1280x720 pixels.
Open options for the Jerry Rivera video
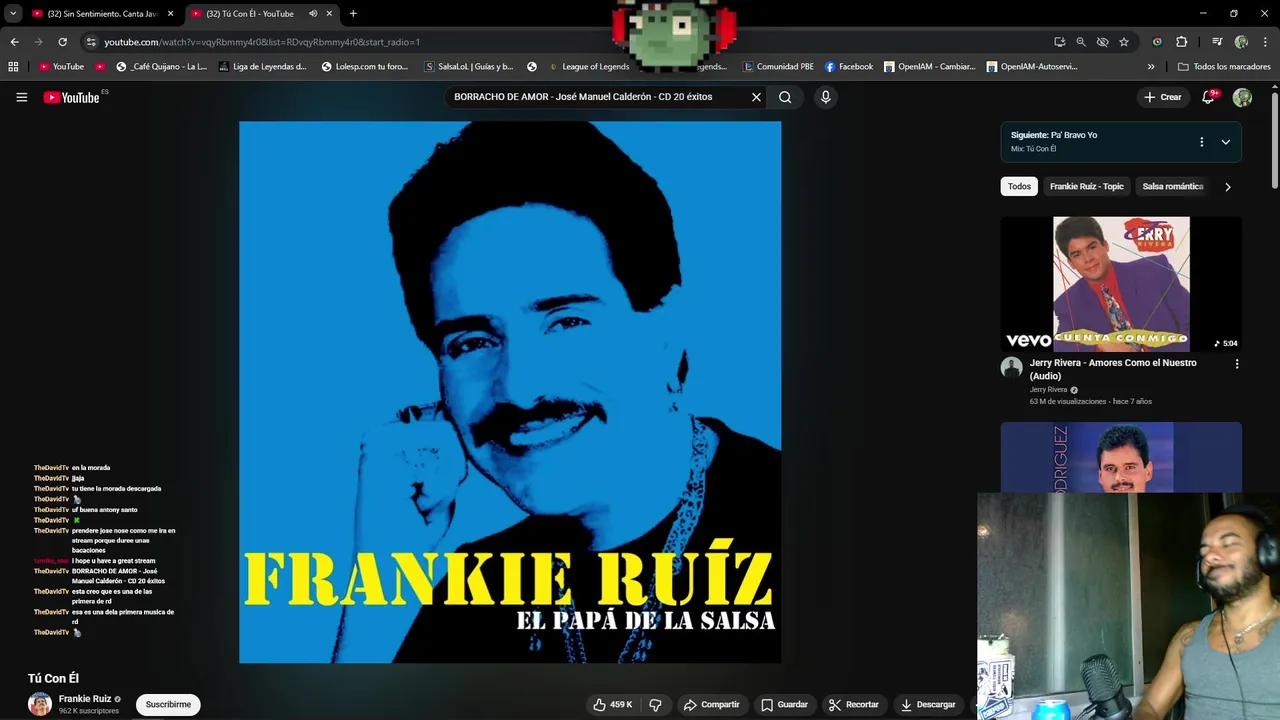(1236, 364)
